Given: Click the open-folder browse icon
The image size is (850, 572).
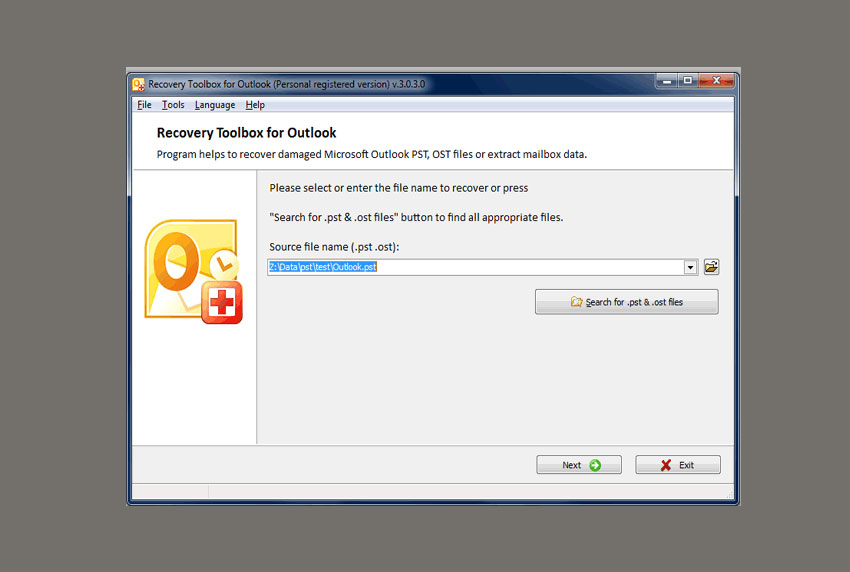Looking at the screenshot, I should pos(711,267).
